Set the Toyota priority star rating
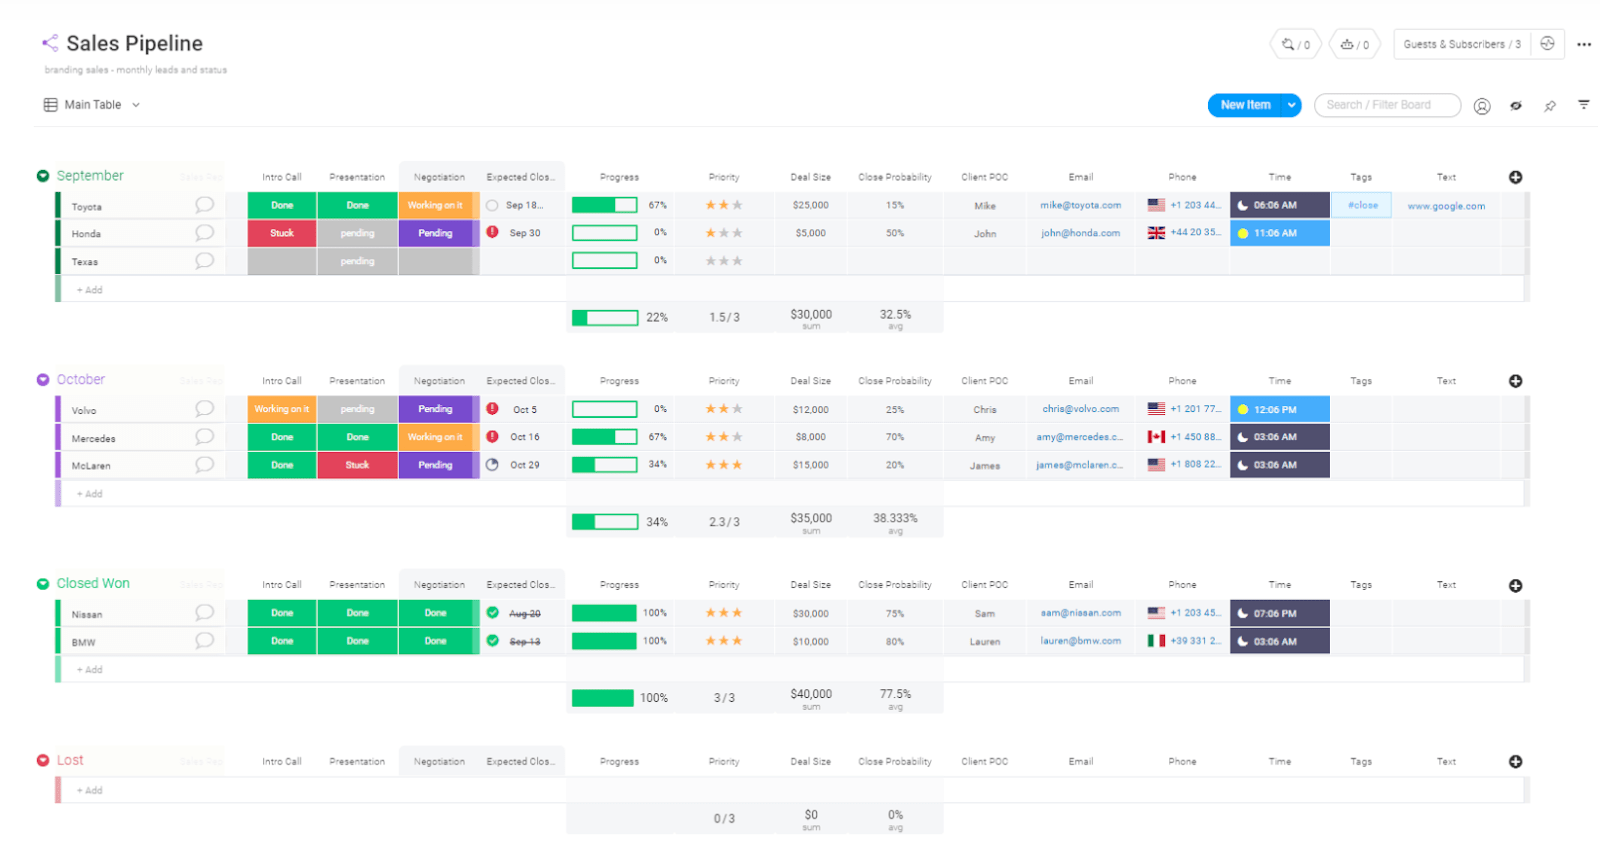Viewport: 1600px width, 854px height. pos(724,205)
